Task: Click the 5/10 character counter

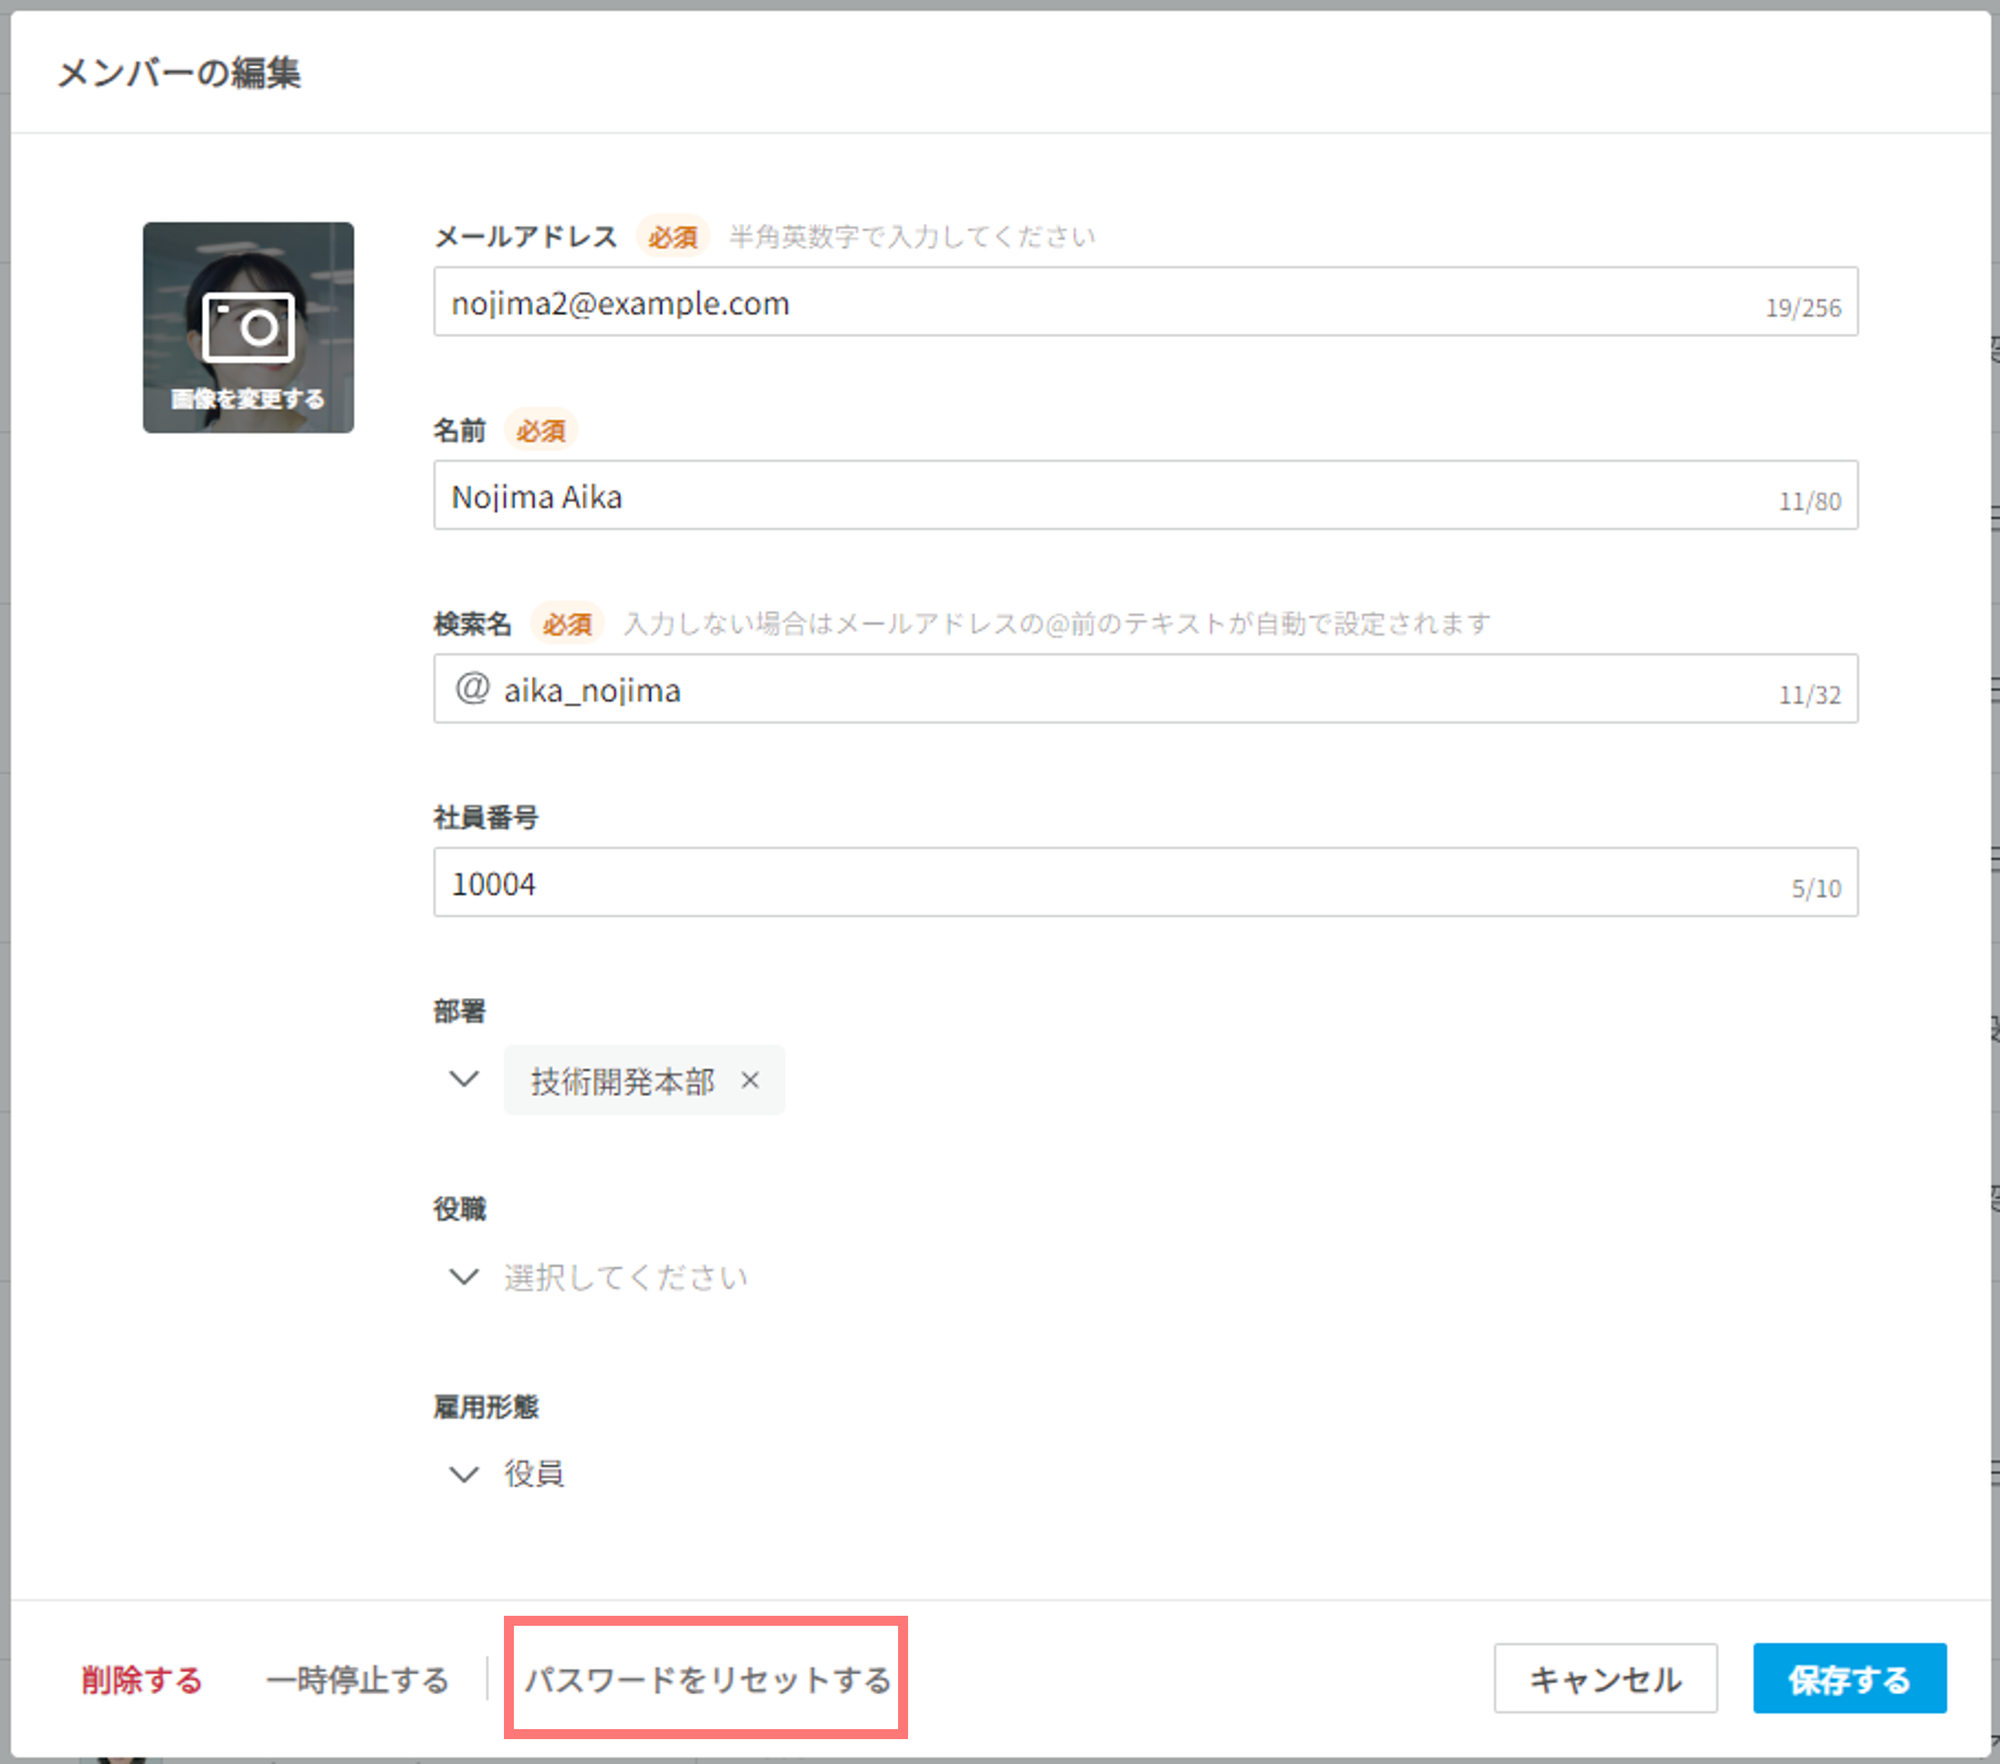Action: (x=1816, y=889)
